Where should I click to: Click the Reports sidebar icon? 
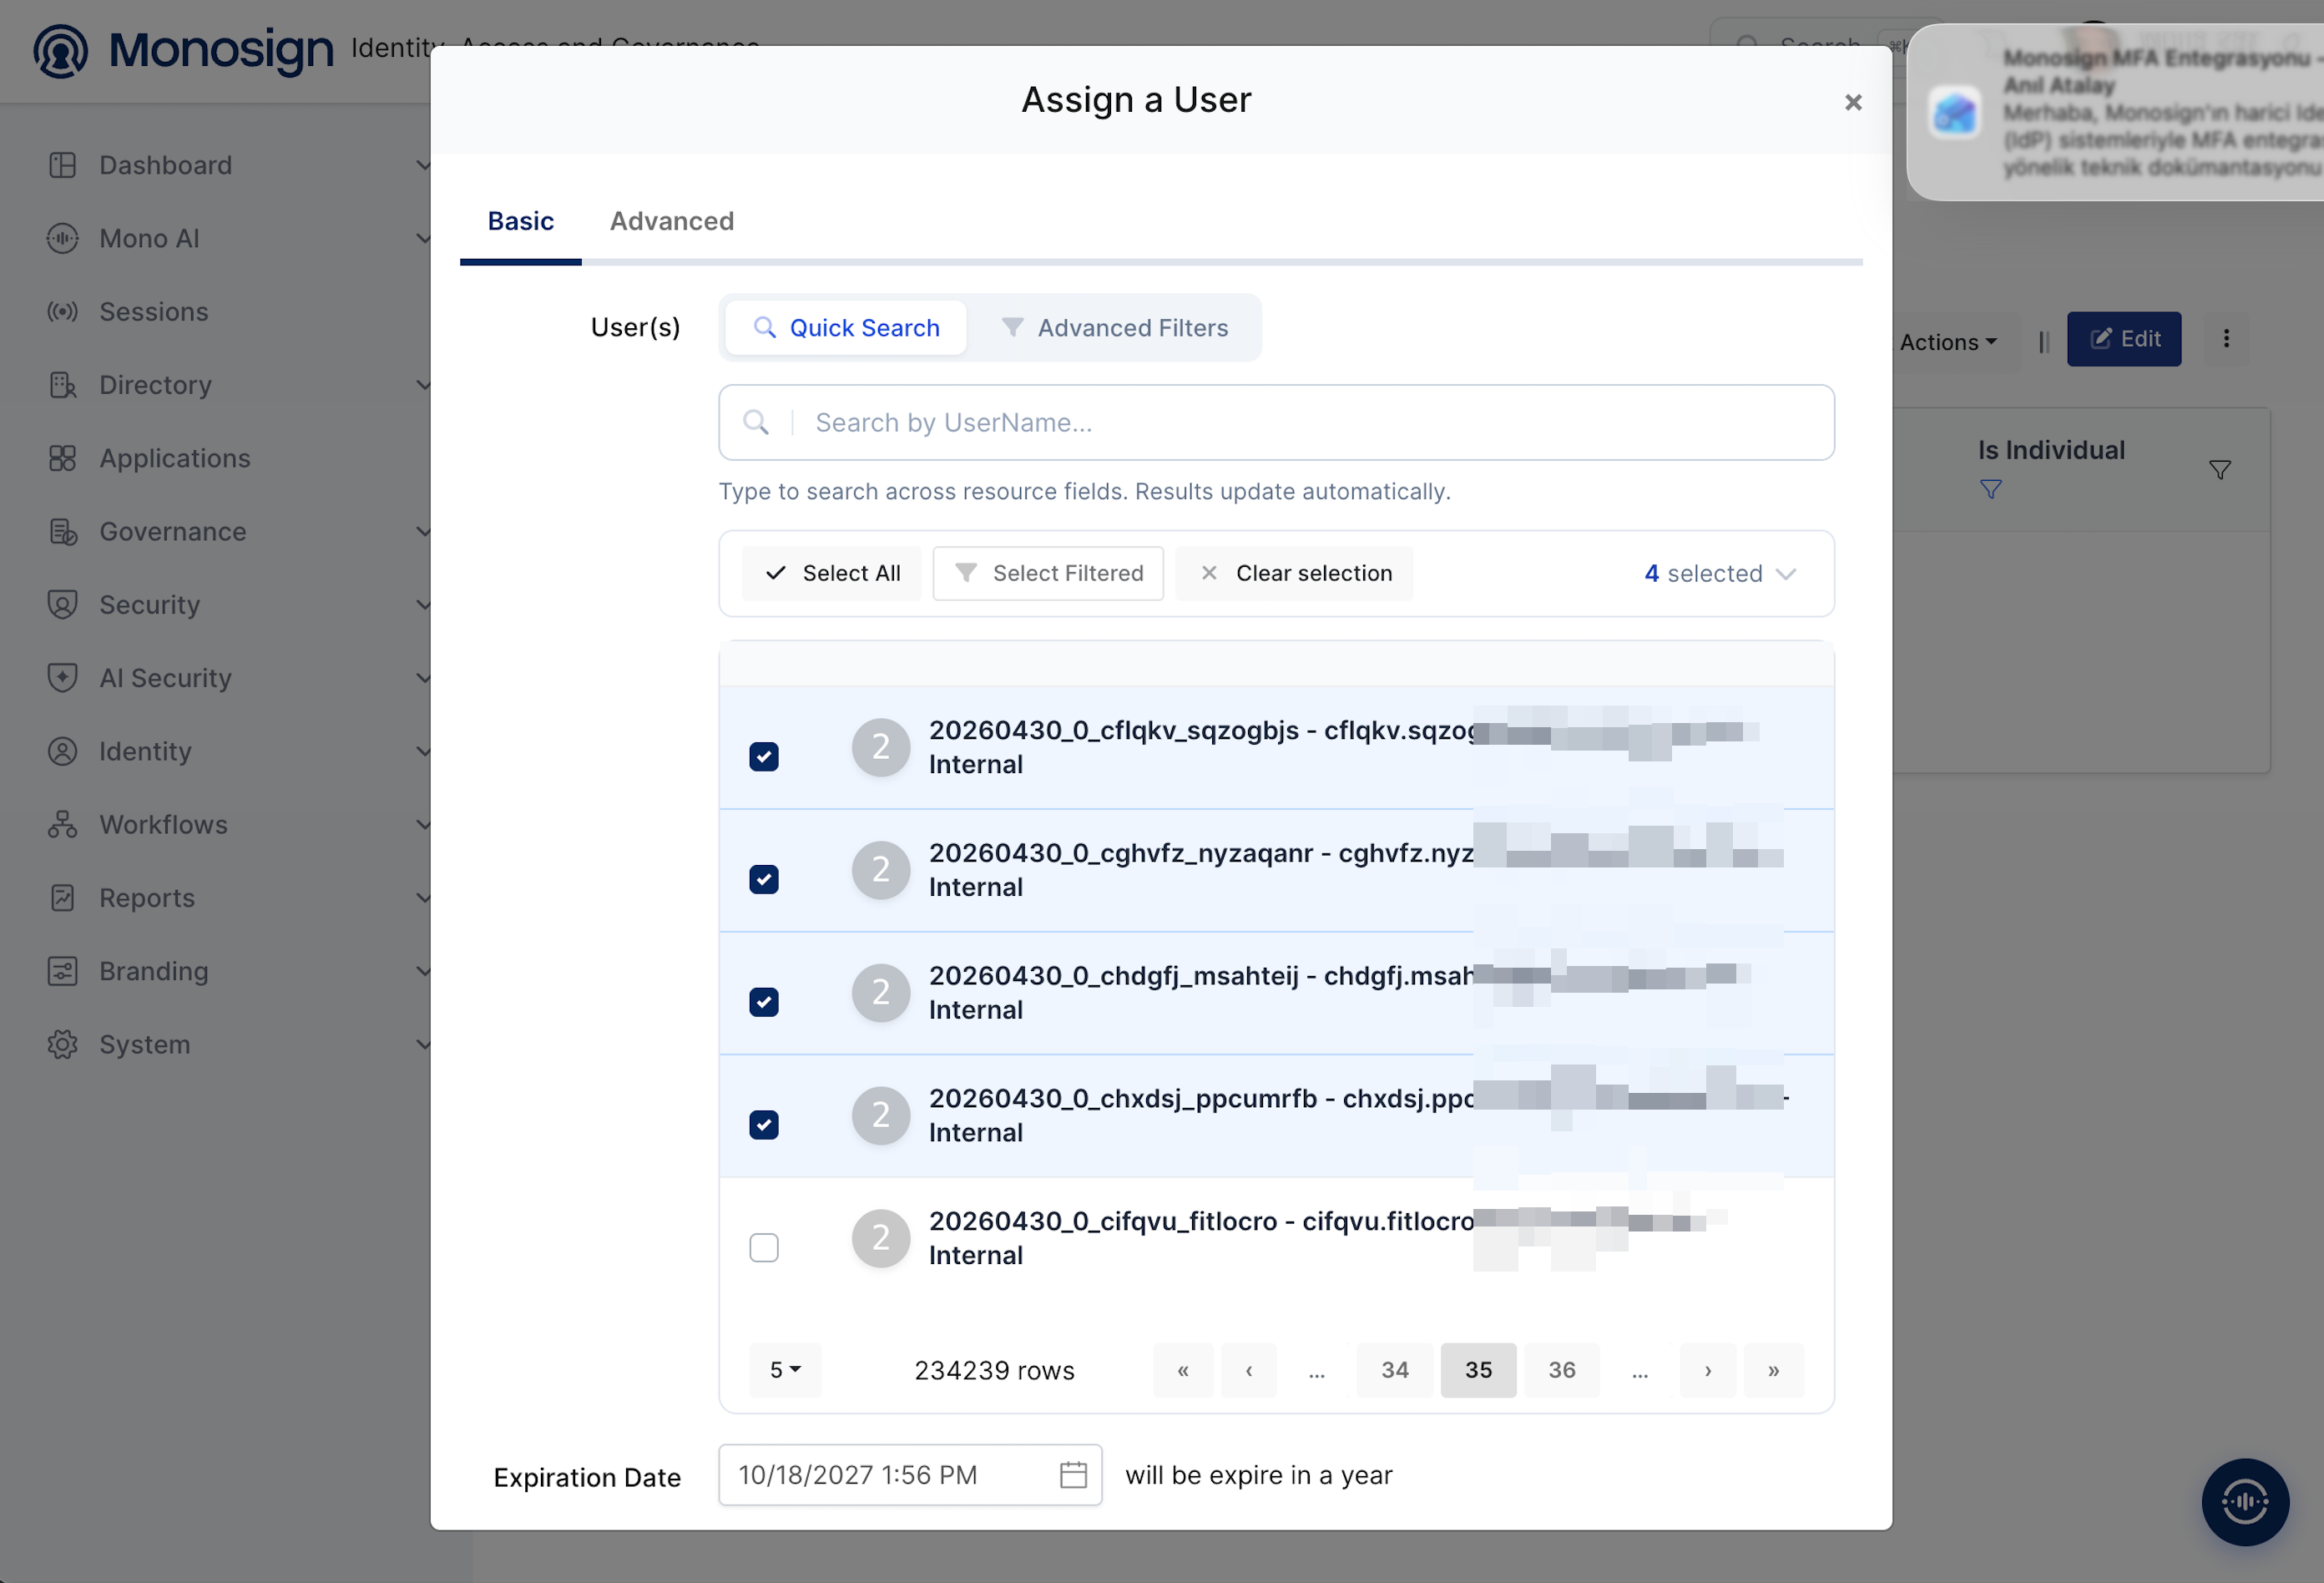(x=62, y=897)
